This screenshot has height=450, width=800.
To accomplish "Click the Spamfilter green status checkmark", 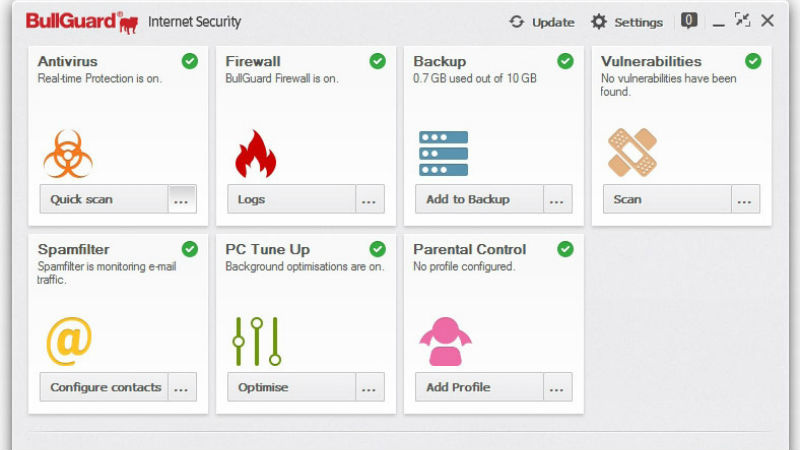I will point(190,249).
